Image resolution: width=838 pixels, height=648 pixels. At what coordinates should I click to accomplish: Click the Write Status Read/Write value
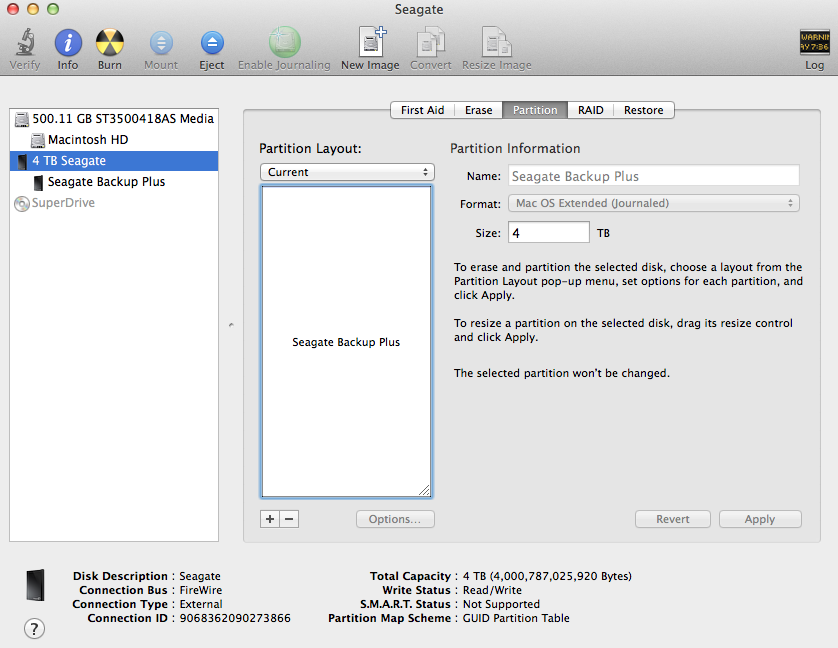pos(492,590)
